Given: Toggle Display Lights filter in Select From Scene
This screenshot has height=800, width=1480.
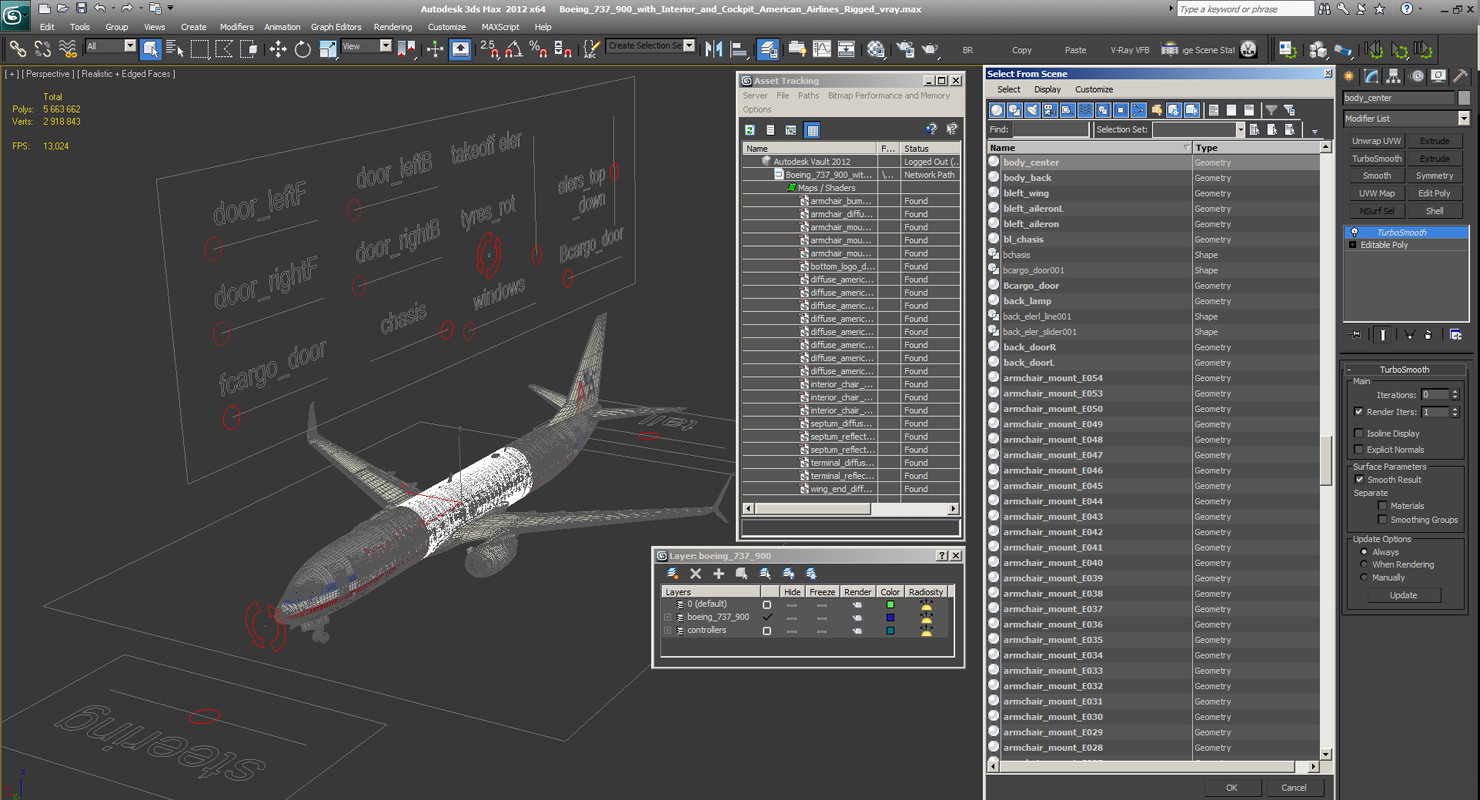Looking at the screenshot, I should pyautogui.click(x=1032, y=110).
